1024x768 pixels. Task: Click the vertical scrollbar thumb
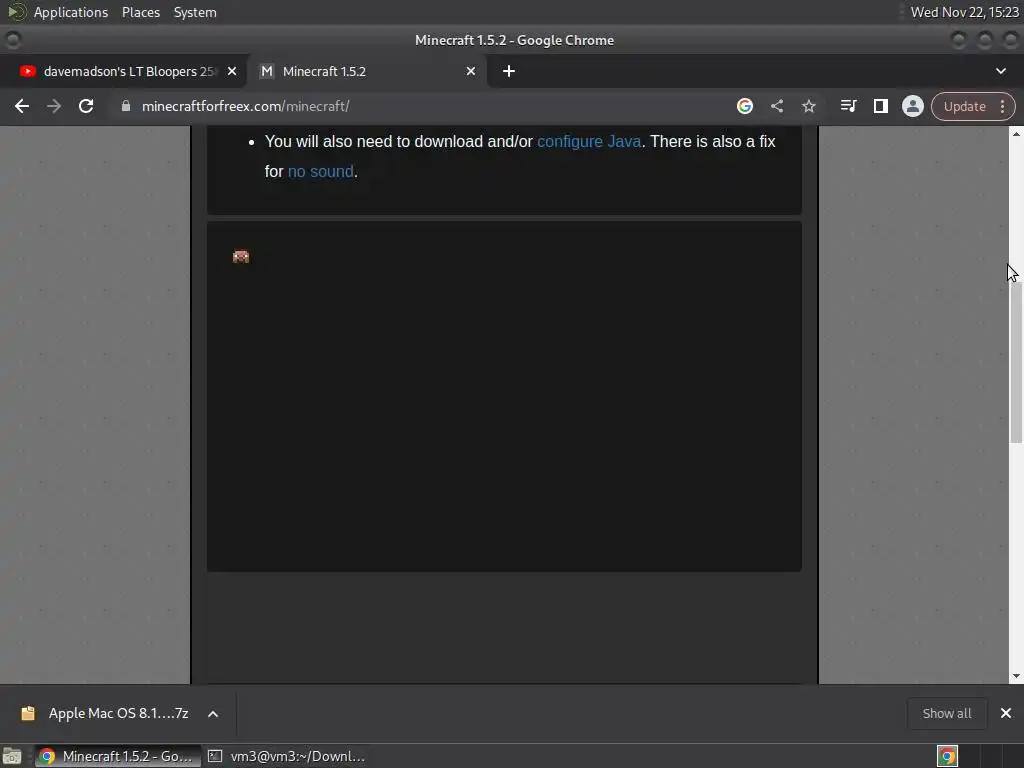coord(1016,363)
